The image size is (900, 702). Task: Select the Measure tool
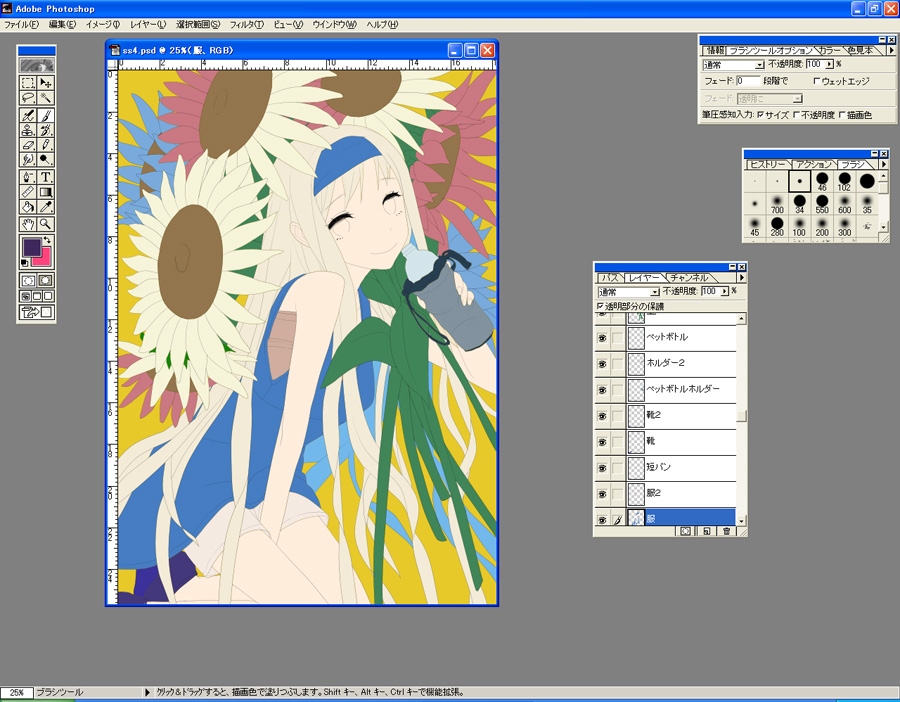pos(28,192)
